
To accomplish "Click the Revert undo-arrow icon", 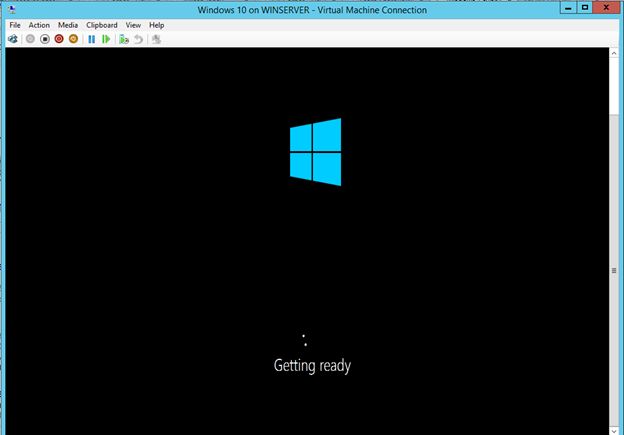I will pyautogui.click(x=138, y=39).
